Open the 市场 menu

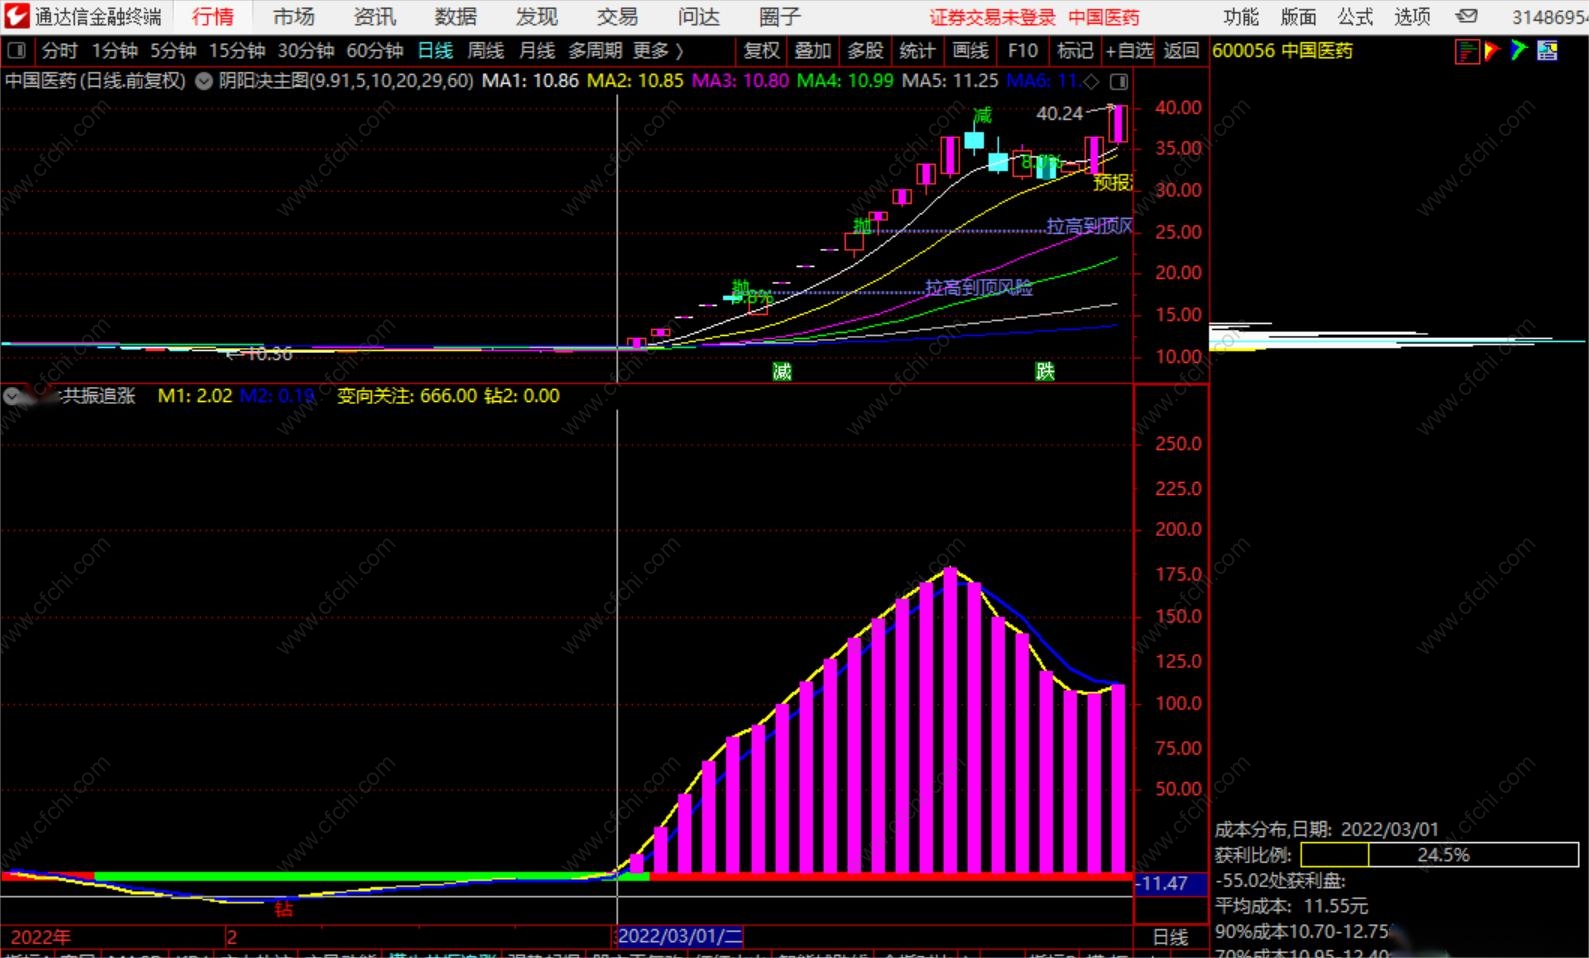tap(293, 17)
